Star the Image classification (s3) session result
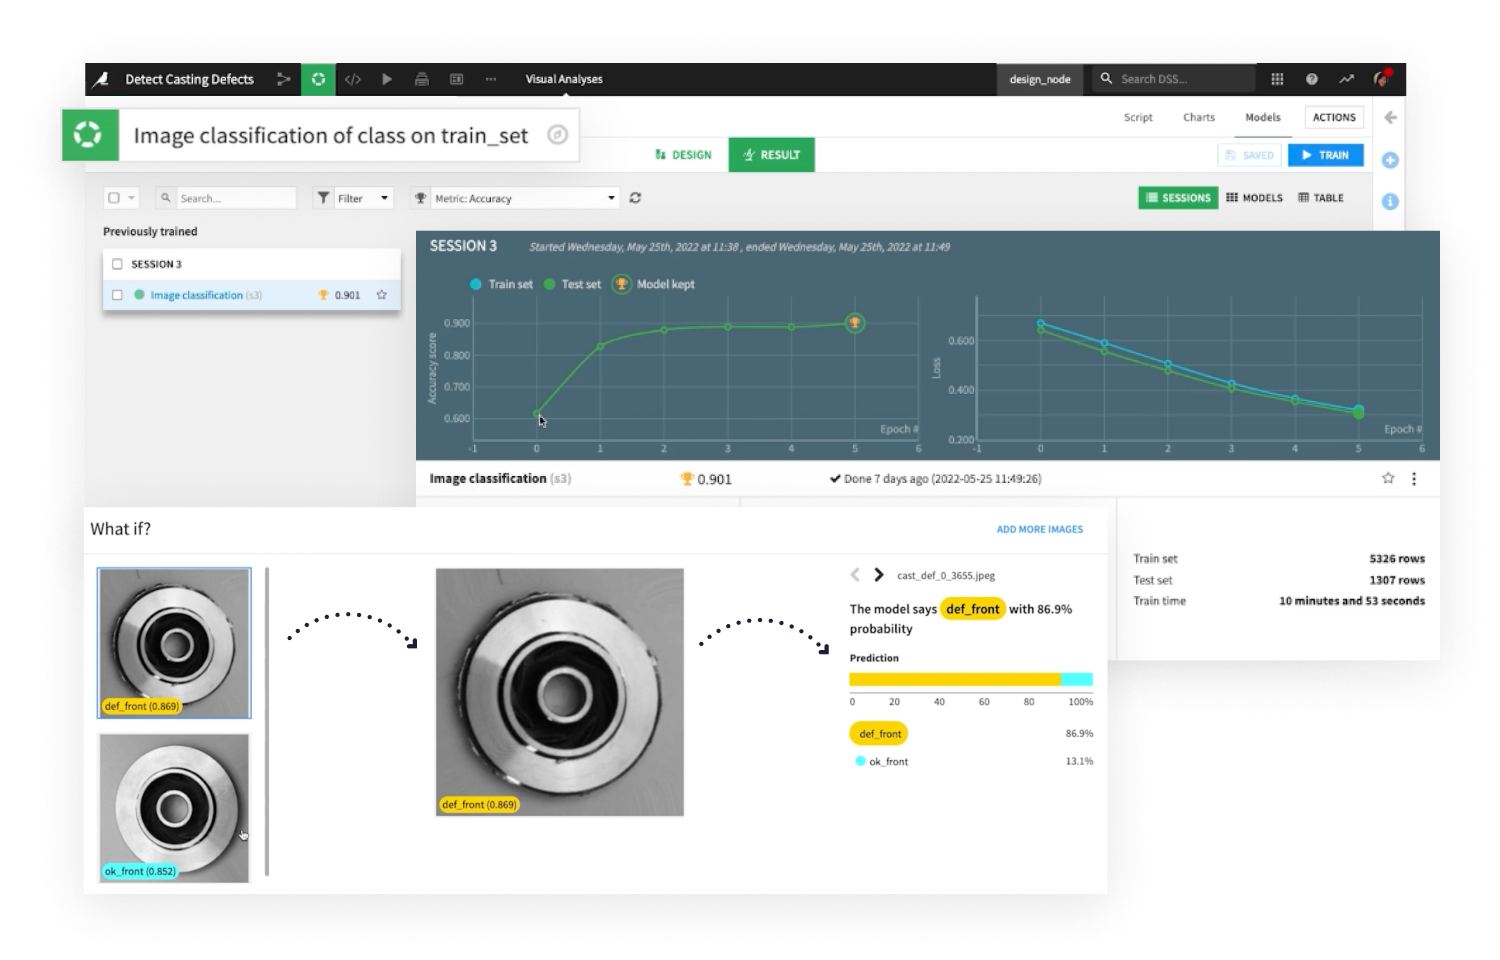The width and height of the screenshot is (1500, 960). pyautogui.click(x=381, y=295)
